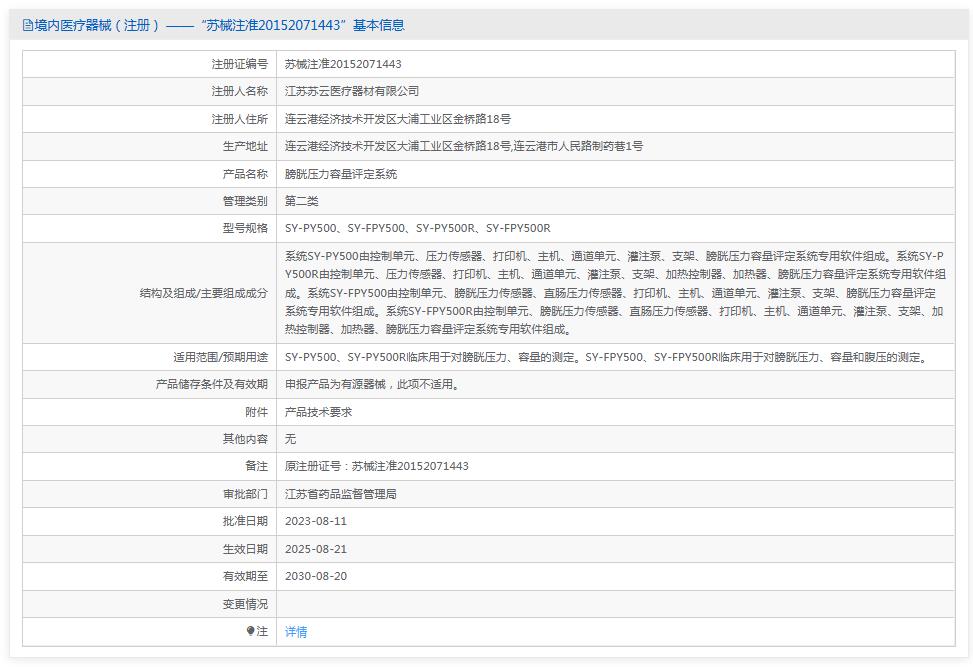
Task: Select the registration number 苏械注准20152071443 value
Action: (343, 64)
